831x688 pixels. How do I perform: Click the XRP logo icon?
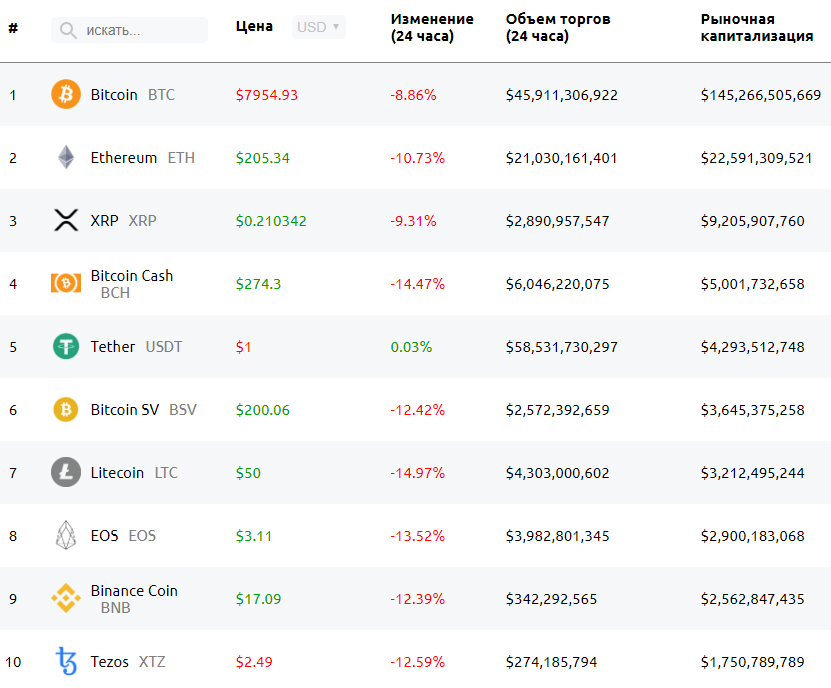pyautogui.click(x=65, y=220)
